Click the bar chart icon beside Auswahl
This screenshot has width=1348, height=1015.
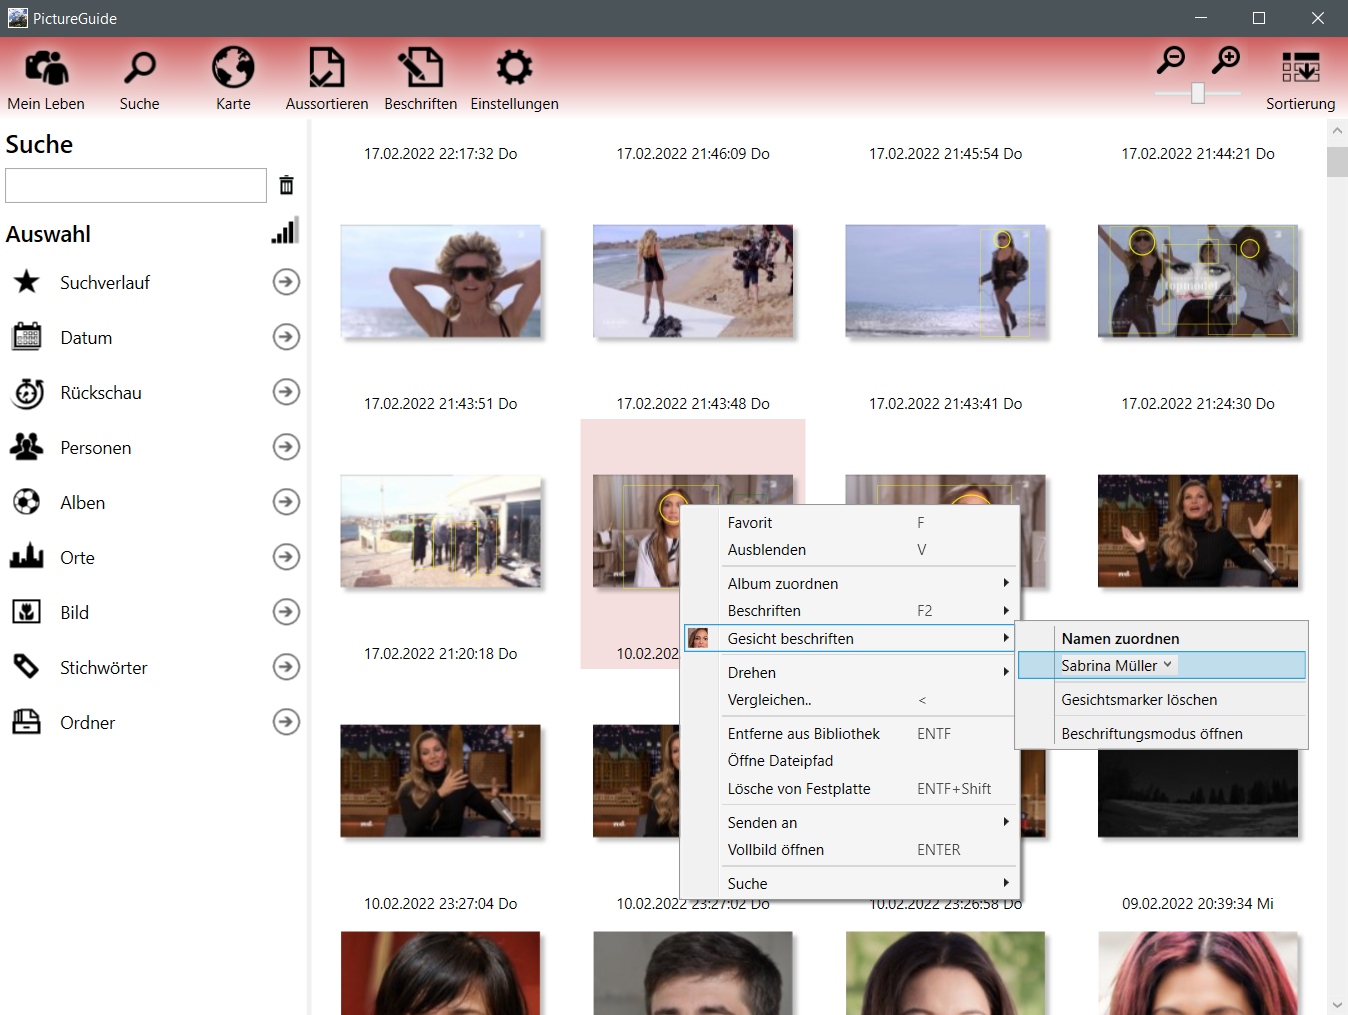285,231
